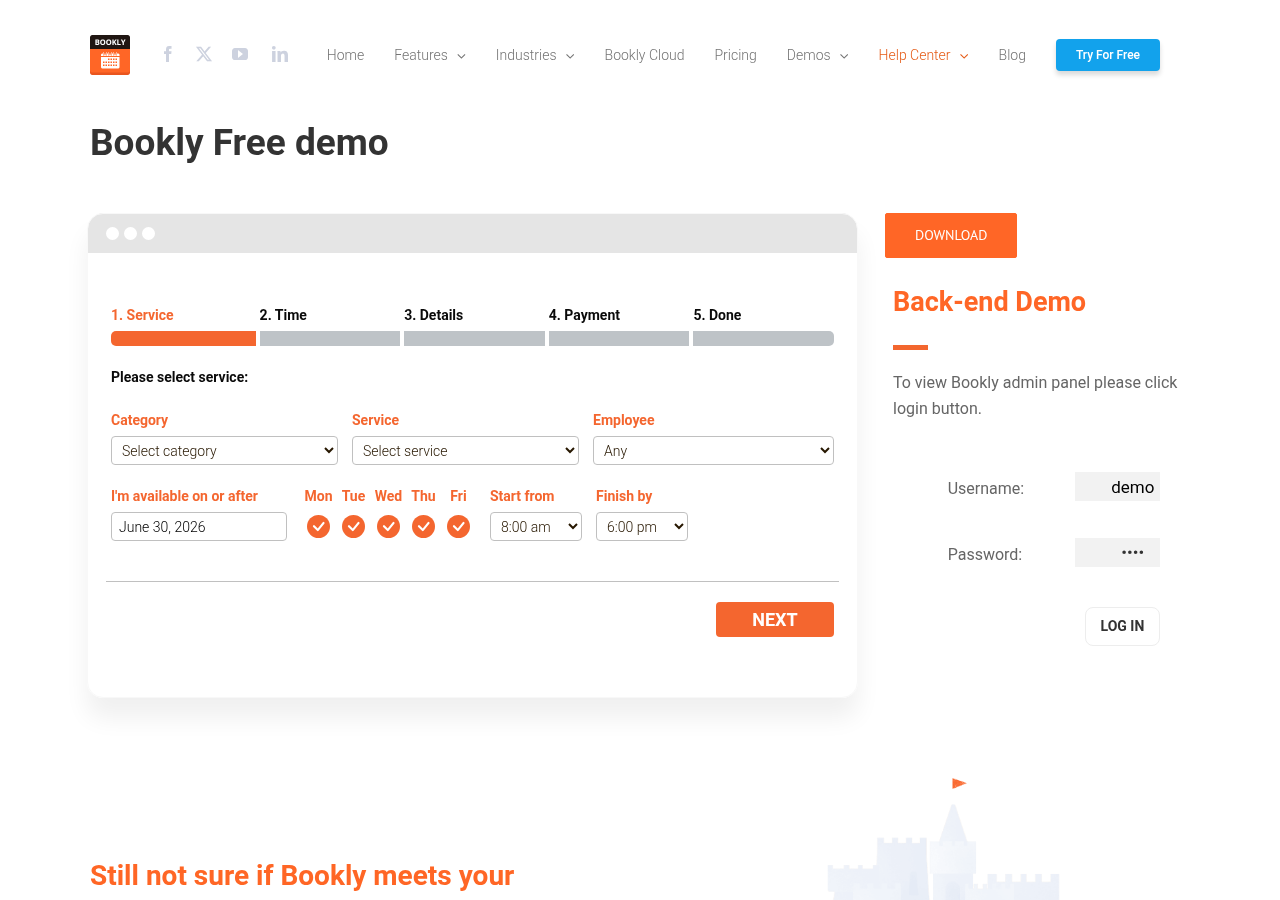The image size is (1280, 900).
Task: Click the orange DOWNLOAD button
Action: 951,235
